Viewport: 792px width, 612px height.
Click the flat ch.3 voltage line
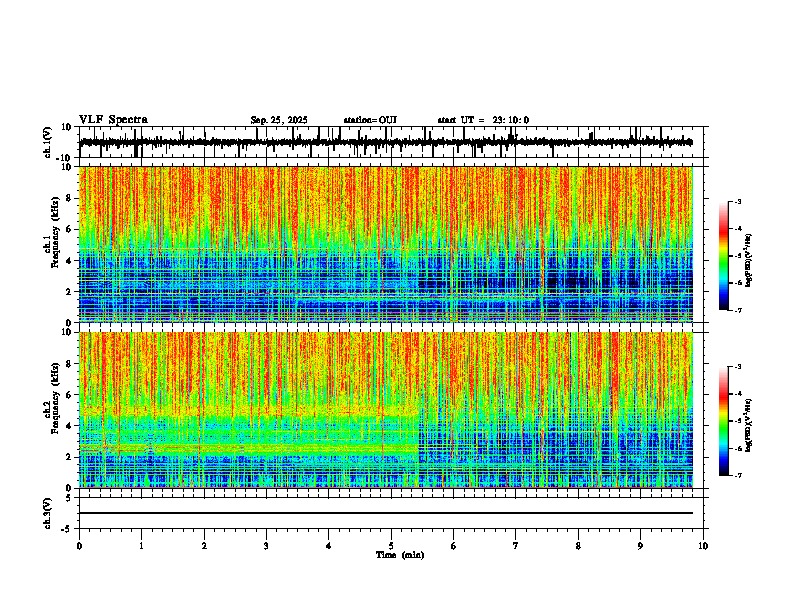pyautogui.click(x=385, y=513)
